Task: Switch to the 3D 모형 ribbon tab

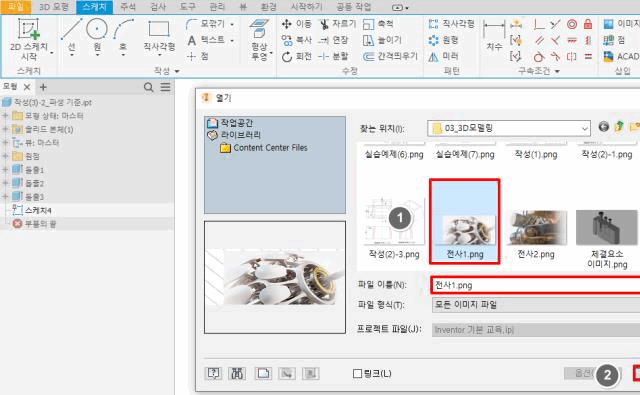Action: click(x=53, y=7)
